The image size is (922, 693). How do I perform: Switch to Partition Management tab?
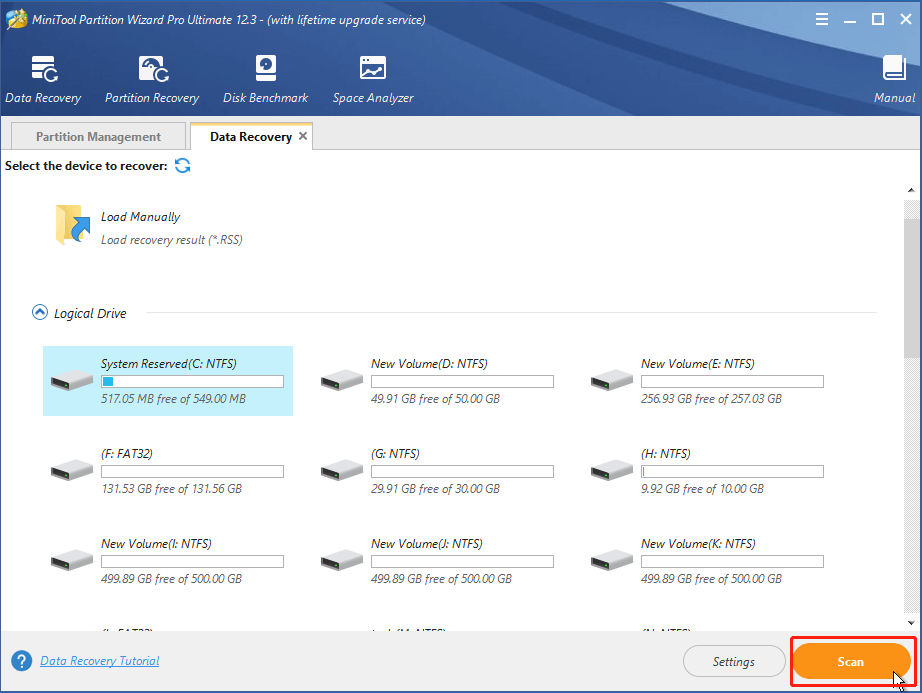(x=98, y=136)
